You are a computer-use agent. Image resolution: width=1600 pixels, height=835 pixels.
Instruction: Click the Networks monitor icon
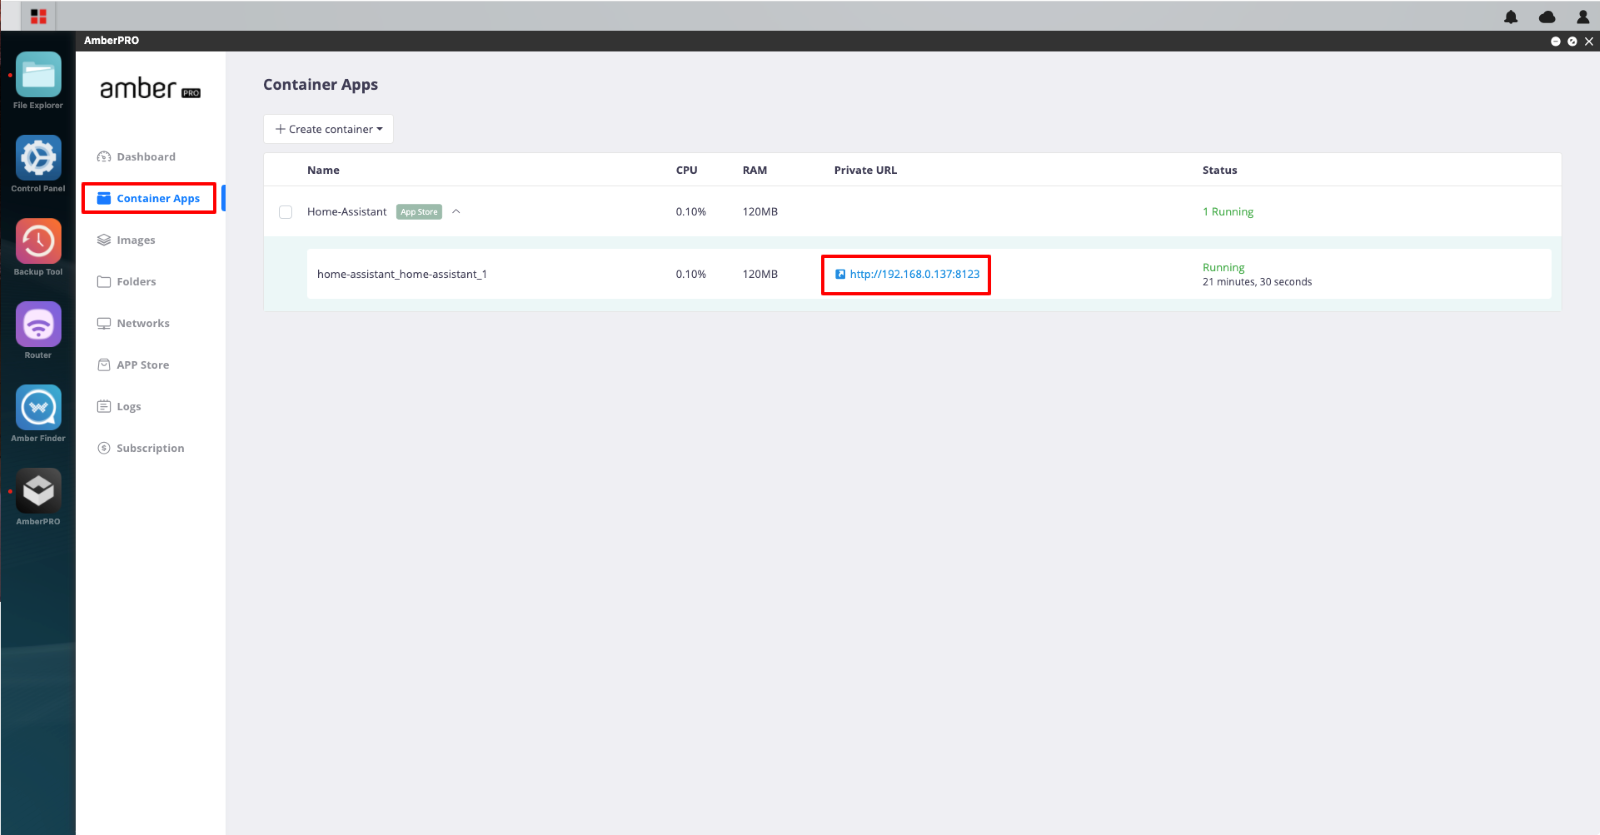(104, 323)
